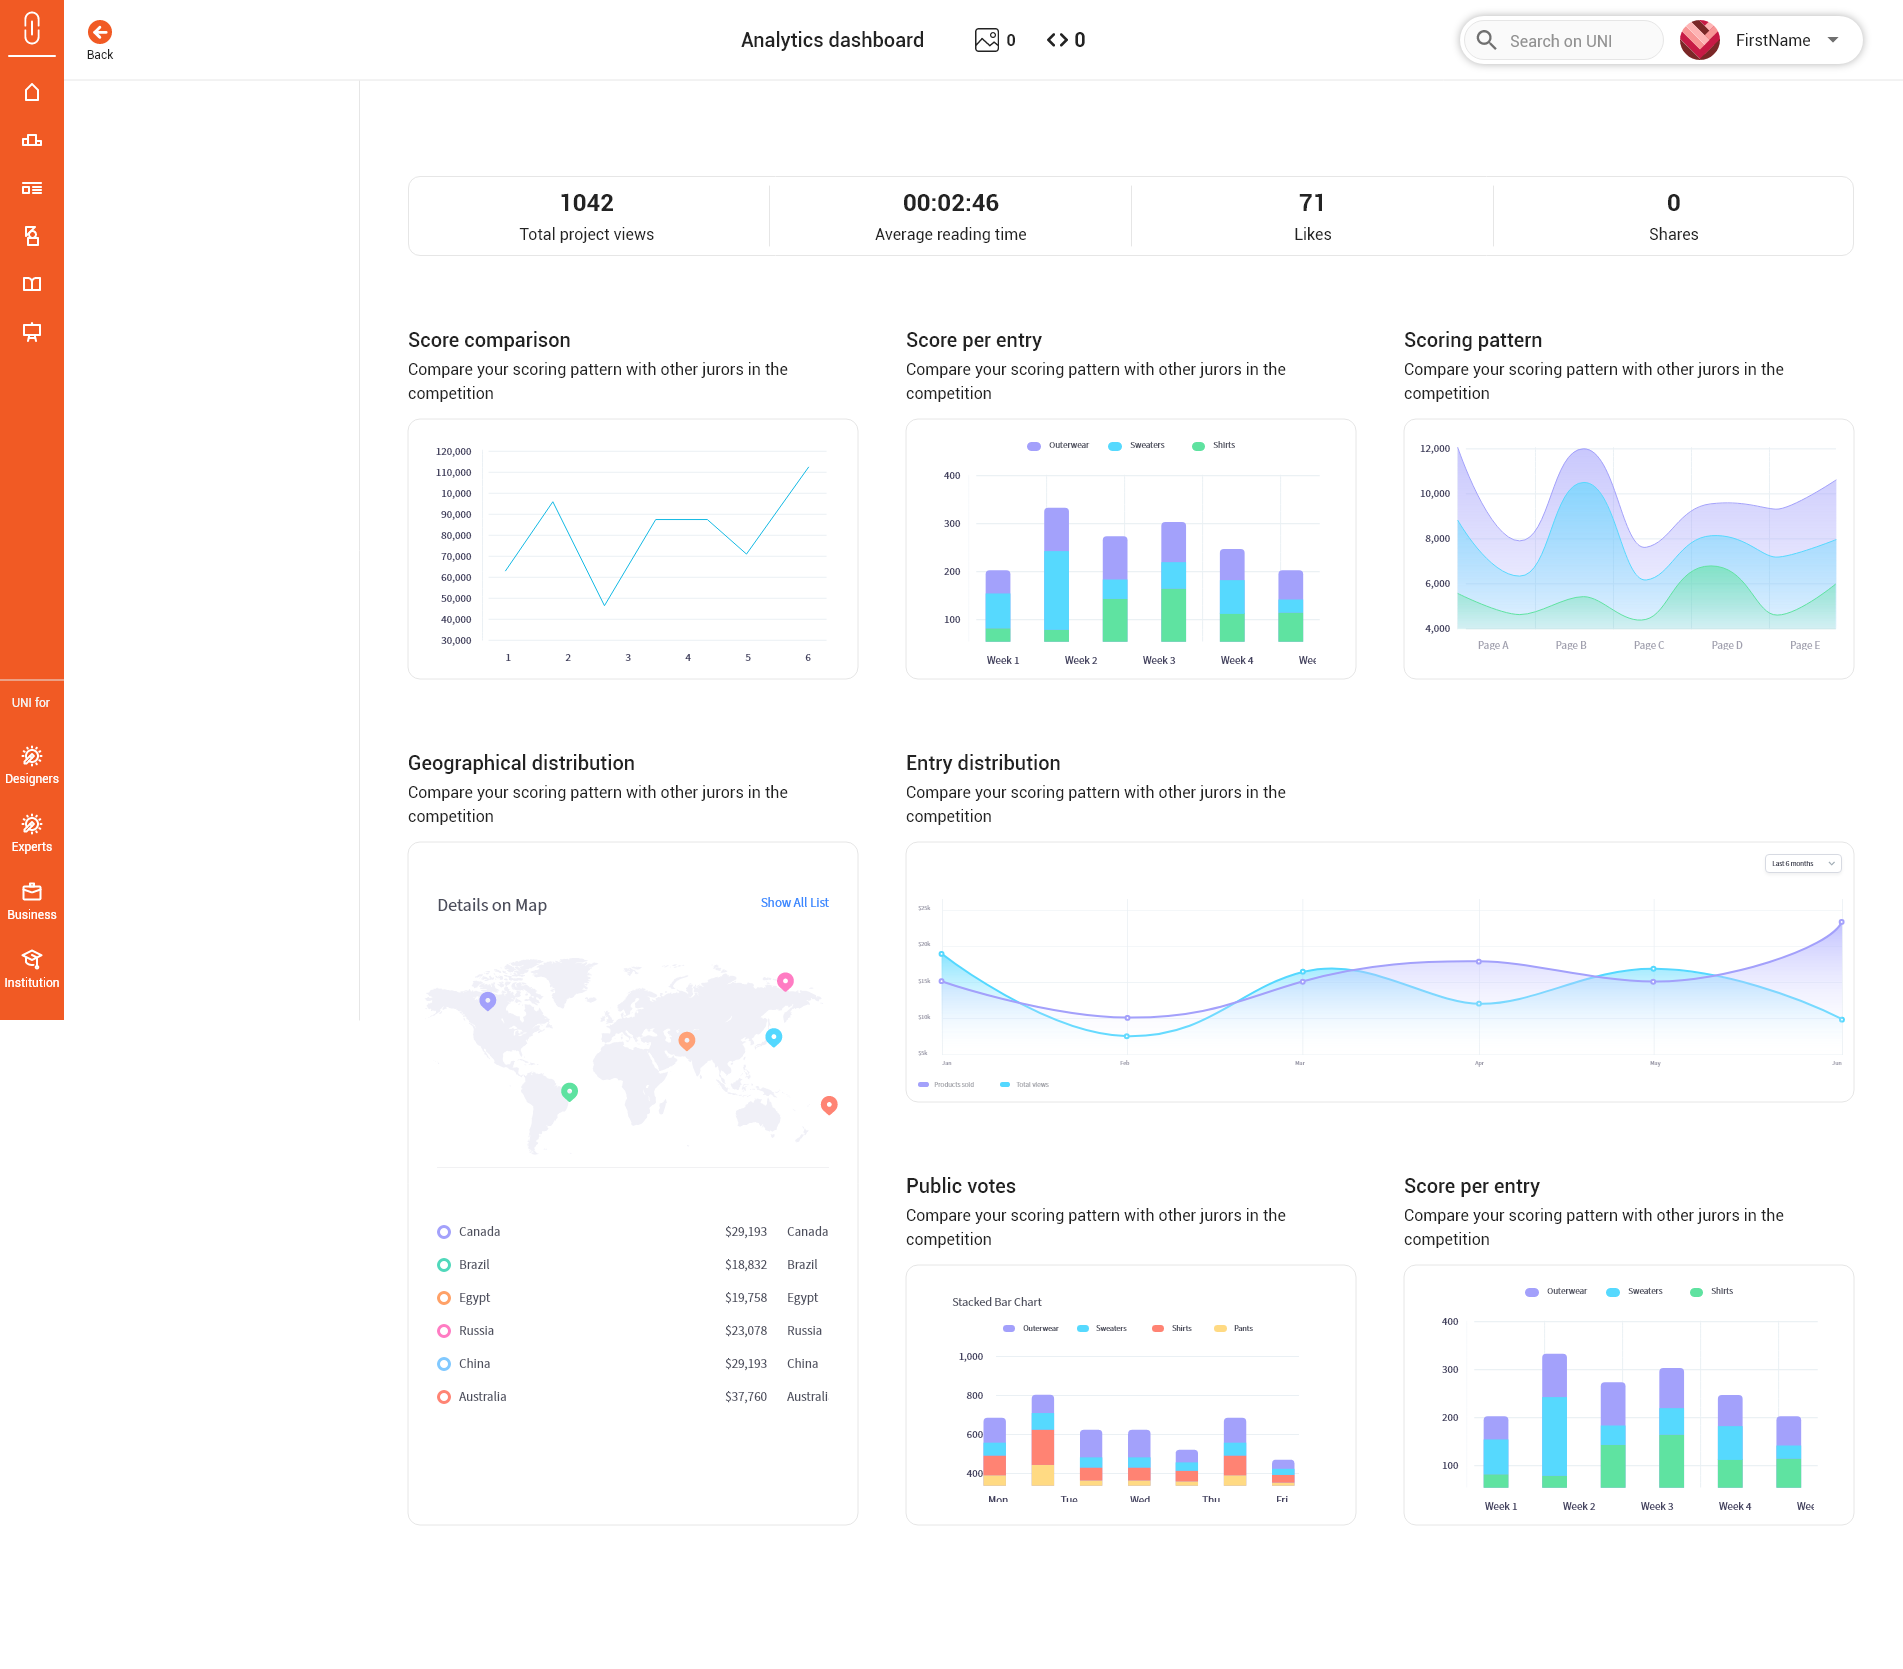The height and width of the screenshot is (1669, 1903).
Task: Click the image count icon in header
Action: click(987, 40)
